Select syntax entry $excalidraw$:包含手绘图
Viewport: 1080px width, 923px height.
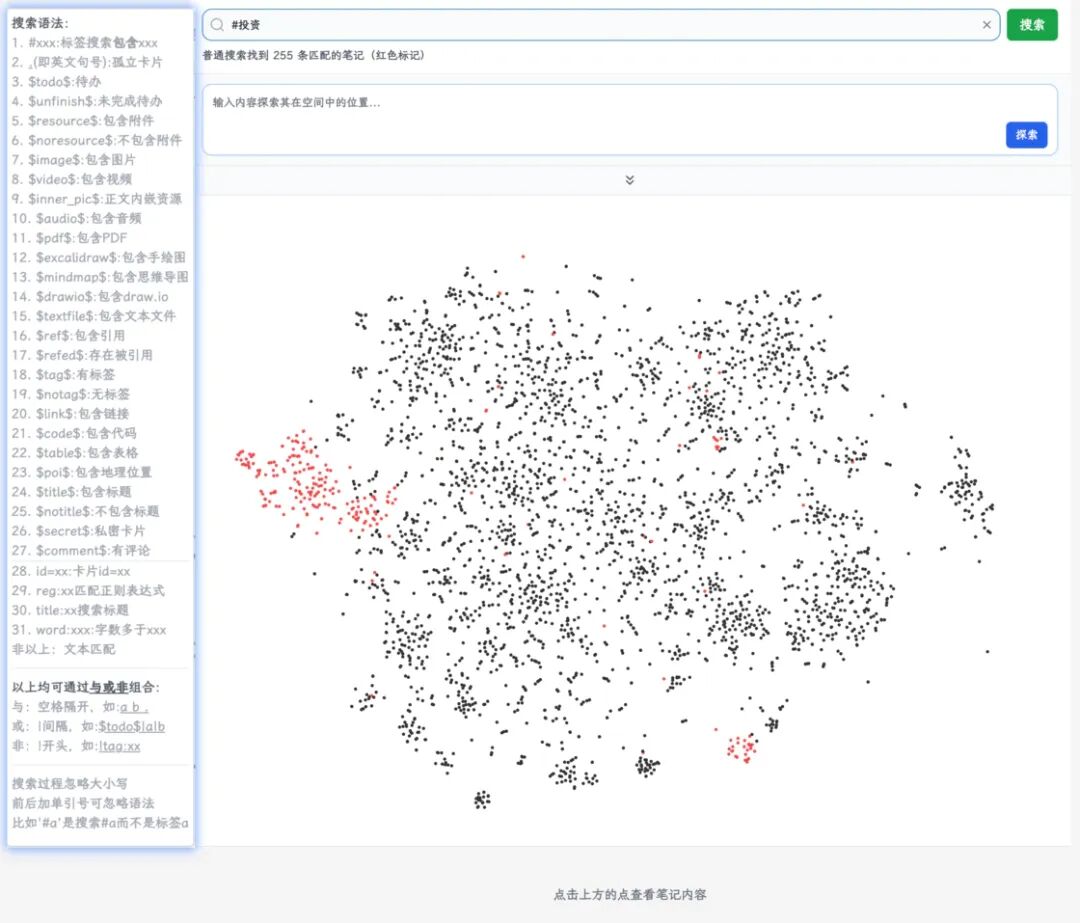98,258
